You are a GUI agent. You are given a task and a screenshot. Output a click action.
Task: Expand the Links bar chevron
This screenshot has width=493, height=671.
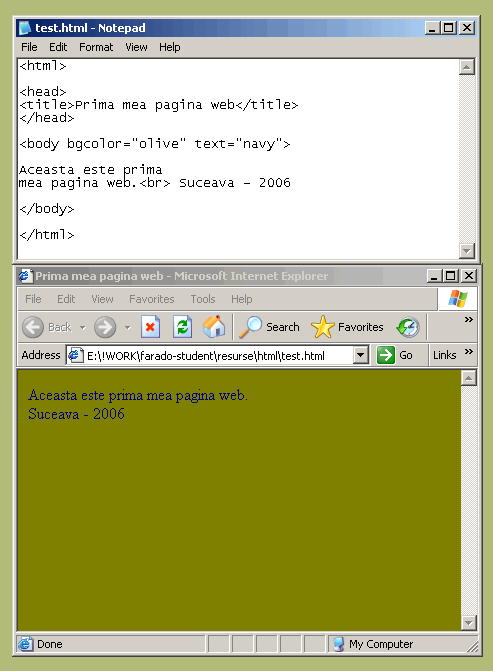(x=469, y=351)
